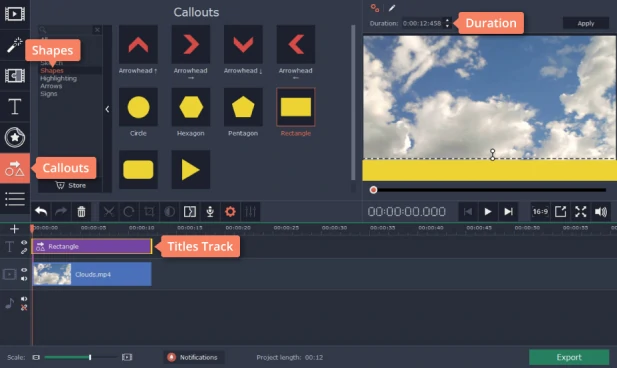
Task: Click the green Export button
Action: [569, 357]
